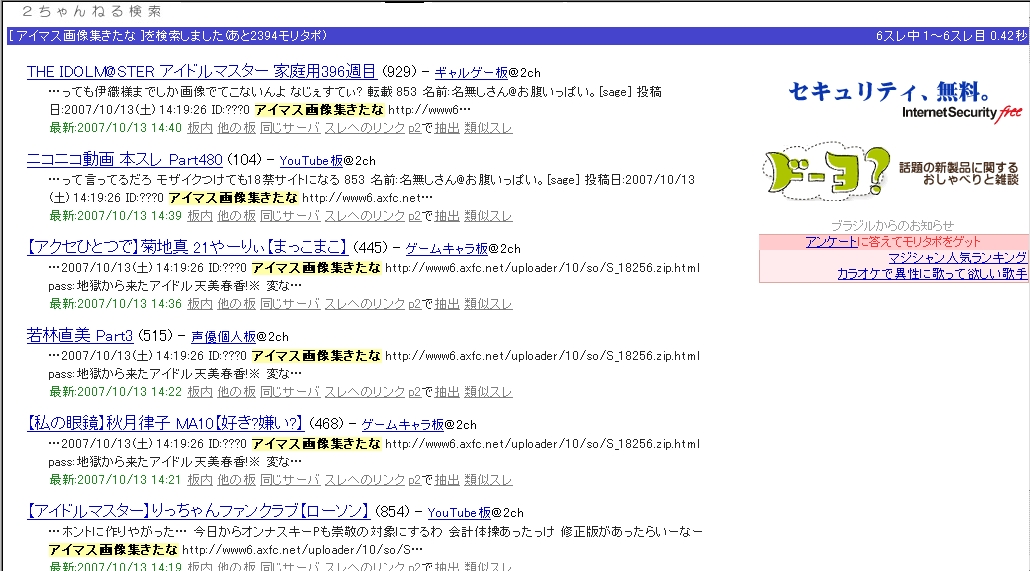
Task: Click 抽出 in the 14:39 result row
Action: pos(447,216)
